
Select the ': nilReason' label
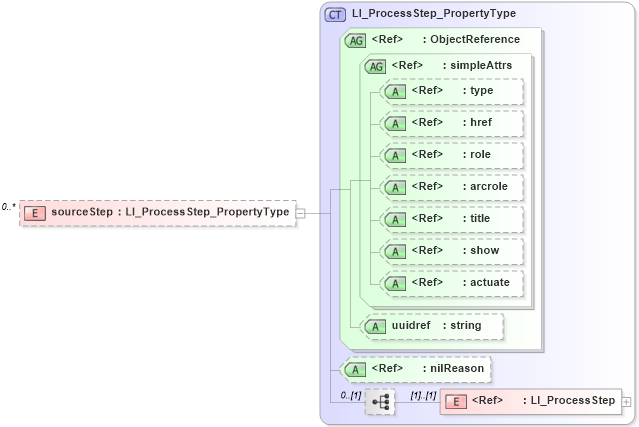pyautogui.click(x=453, y=368)
